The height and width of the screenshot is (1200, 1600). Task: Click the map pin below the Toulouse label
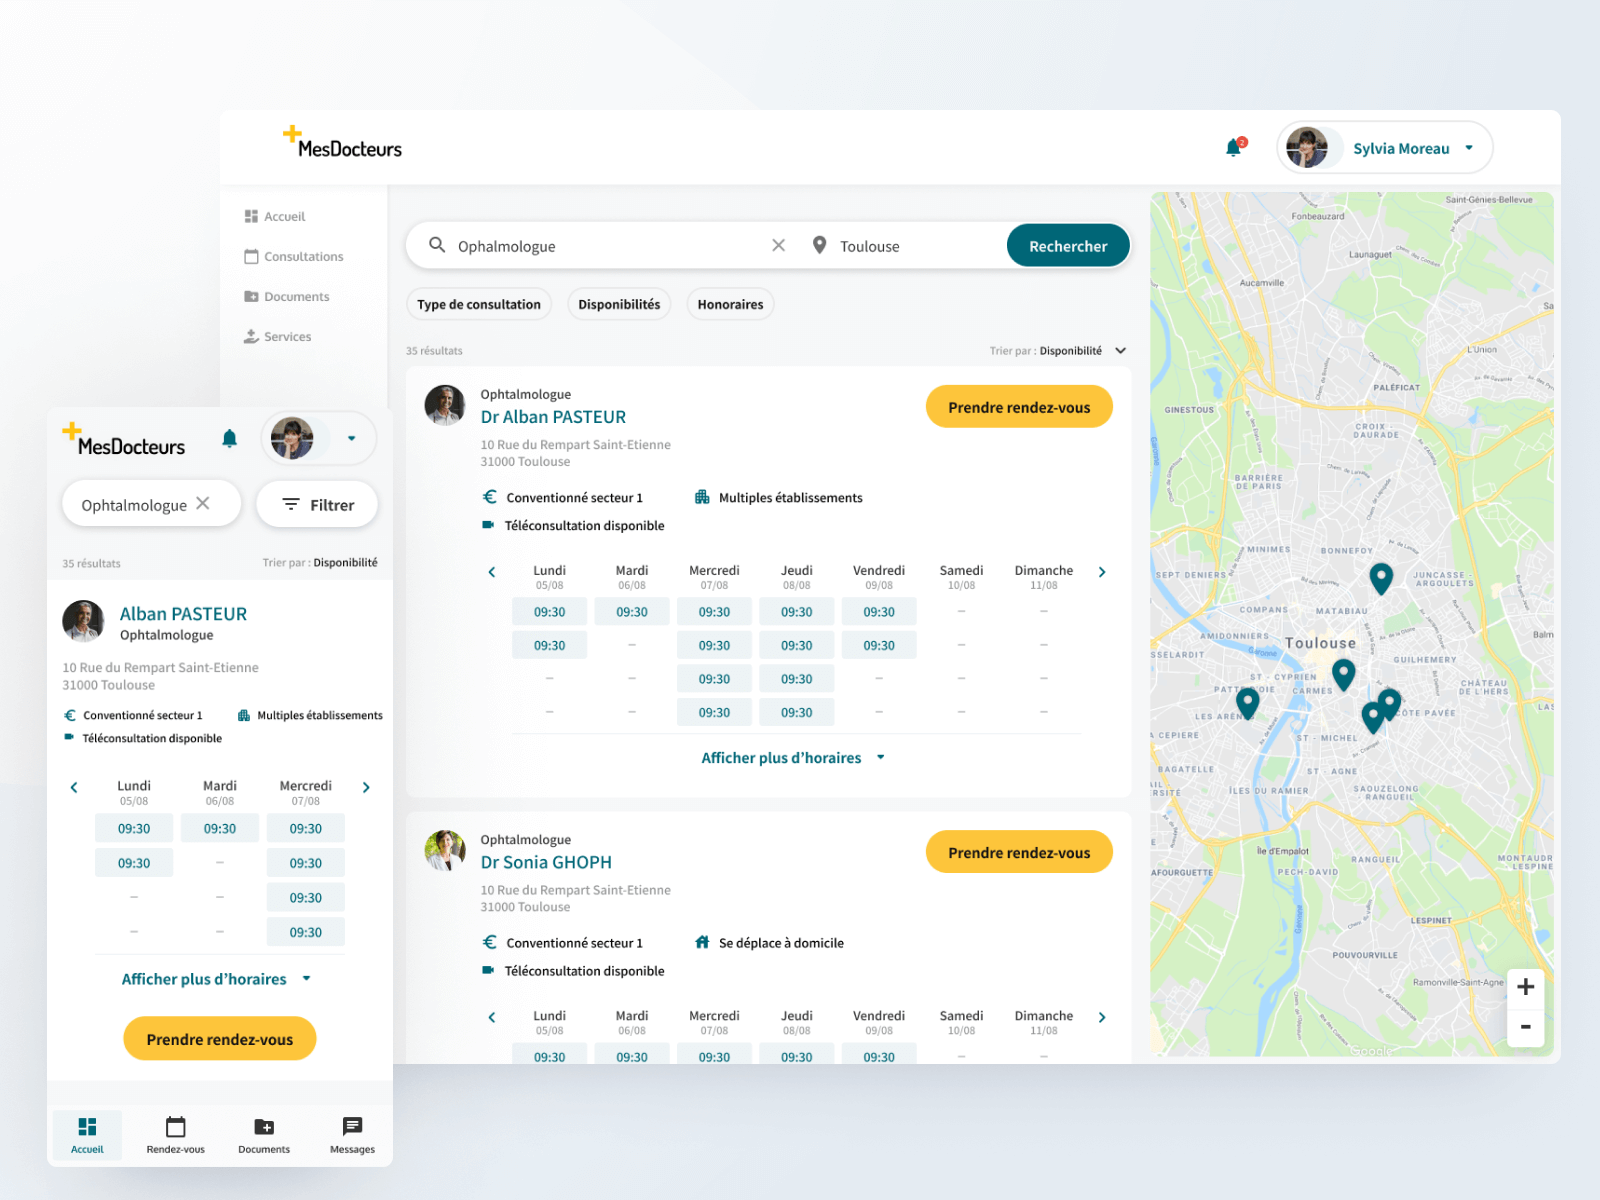coord(1344,674)
